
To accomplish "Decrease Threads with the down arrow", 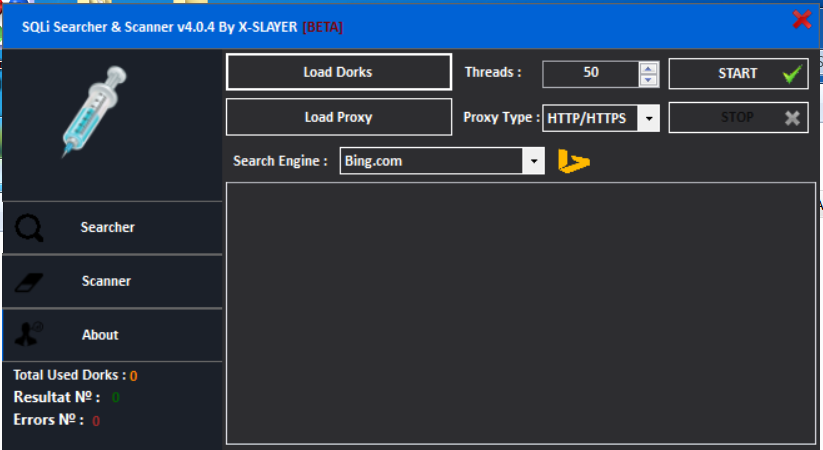I will click(x=649, y=80).
